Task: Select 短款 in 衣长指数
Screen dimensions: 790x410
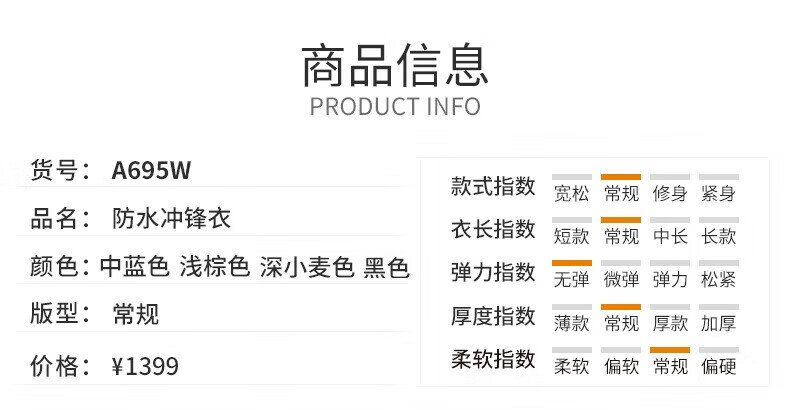Action: (x=571, y=236)
